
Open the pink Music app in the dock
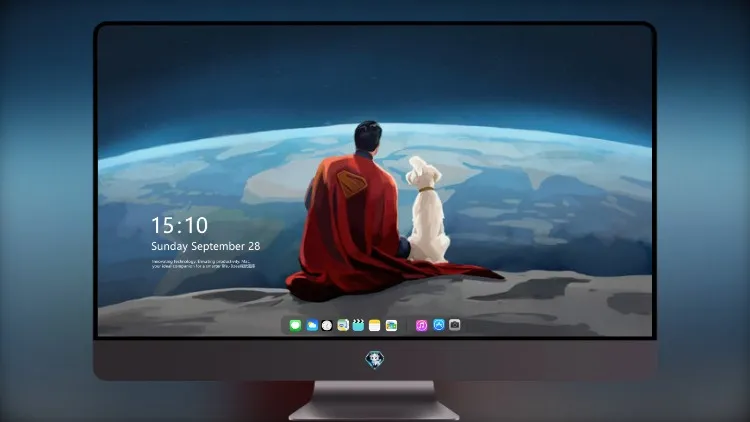(421, 325)
